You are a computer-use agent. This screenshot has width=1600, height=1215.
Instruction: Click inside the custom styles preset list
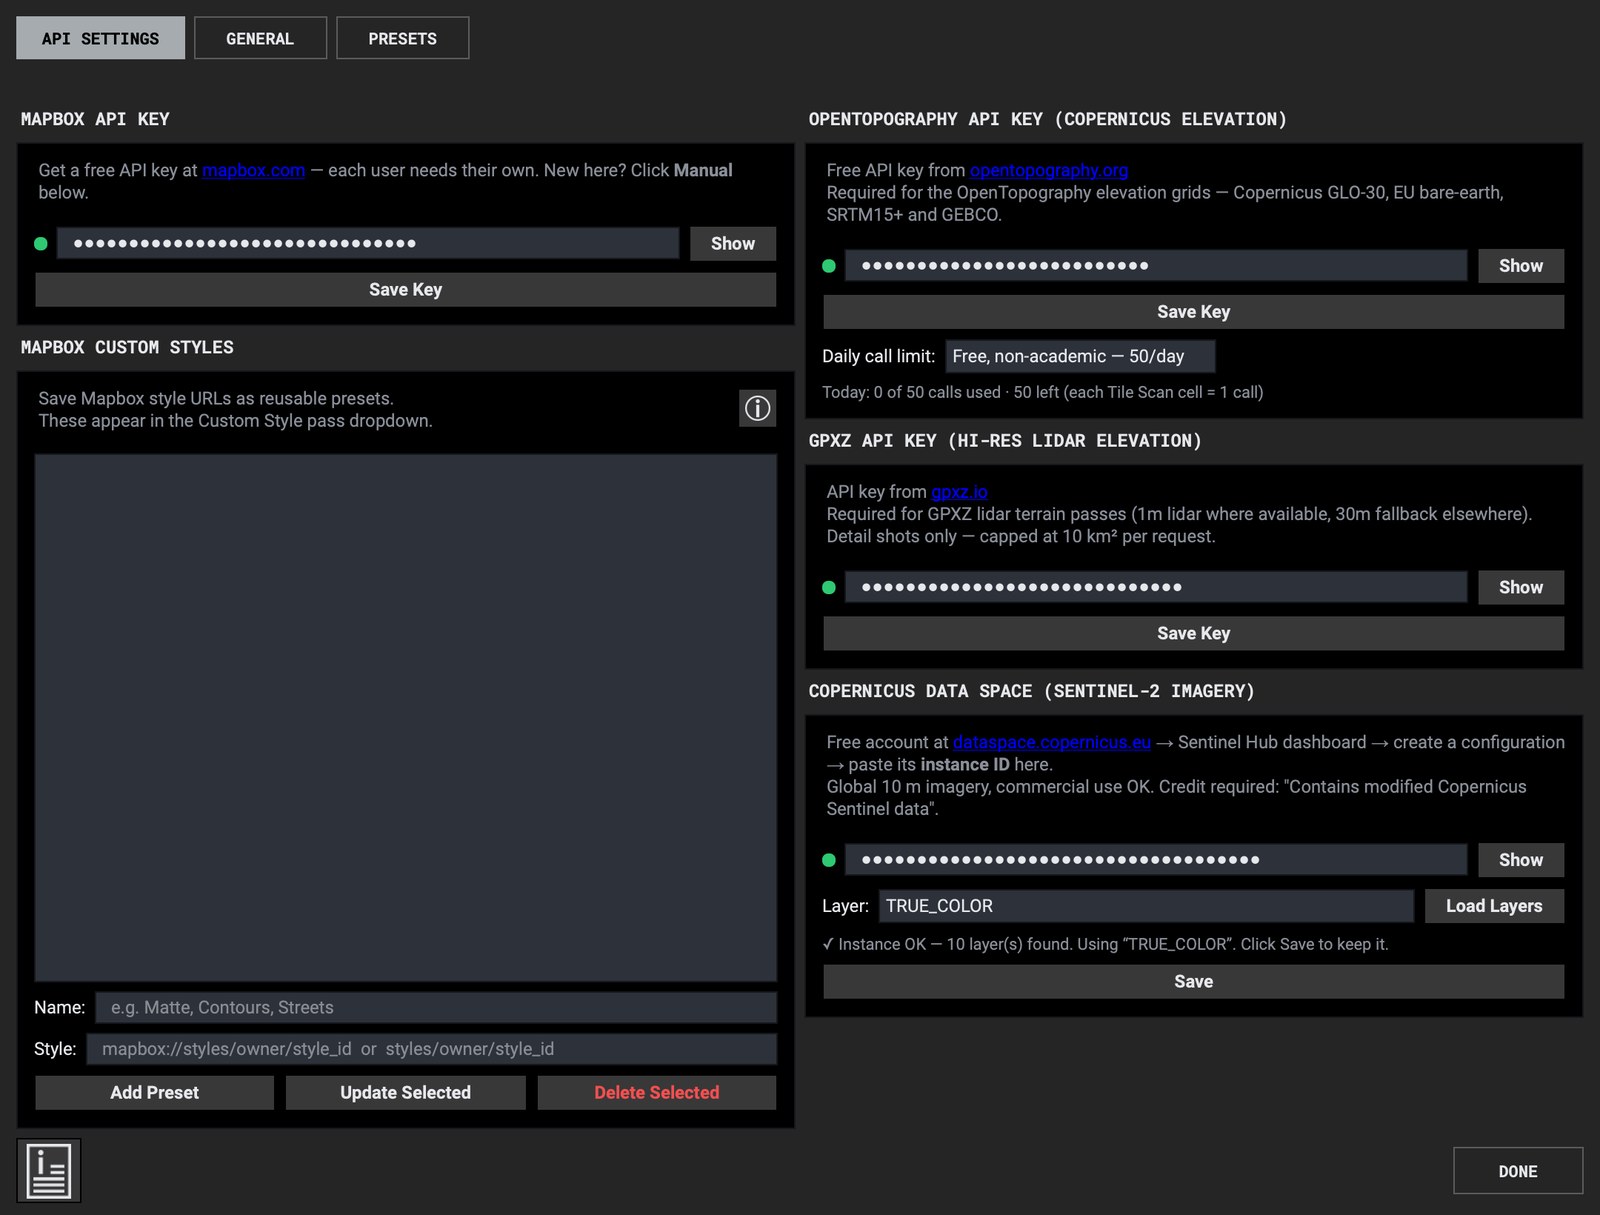405,718
